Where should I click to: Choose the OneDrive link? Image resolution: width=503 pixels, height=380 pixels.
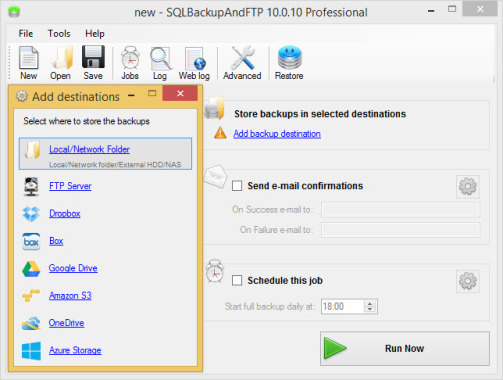pos(66,323)
